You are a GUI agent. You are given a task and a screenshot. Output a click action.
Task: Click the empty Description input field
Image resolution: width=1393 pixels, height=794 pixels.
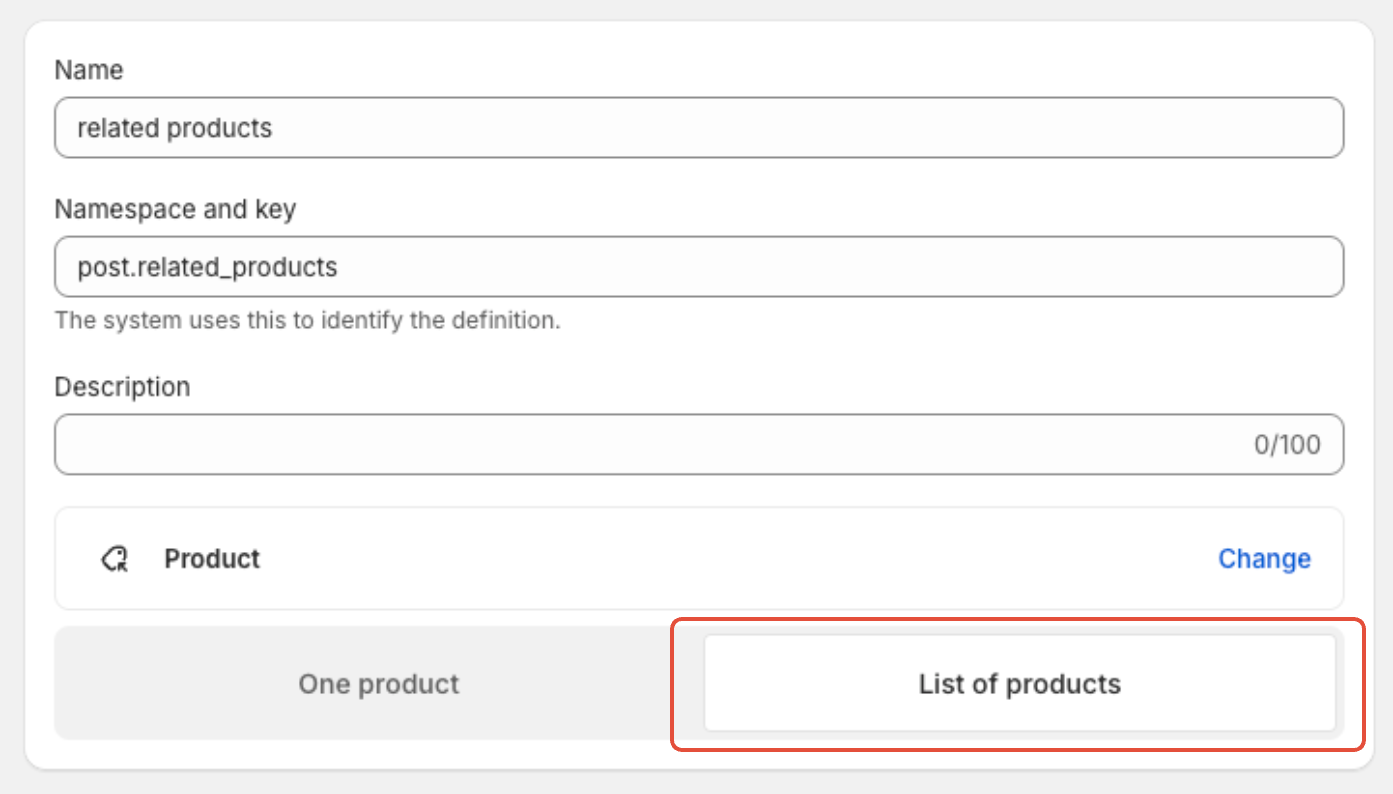tap(650, 444)
